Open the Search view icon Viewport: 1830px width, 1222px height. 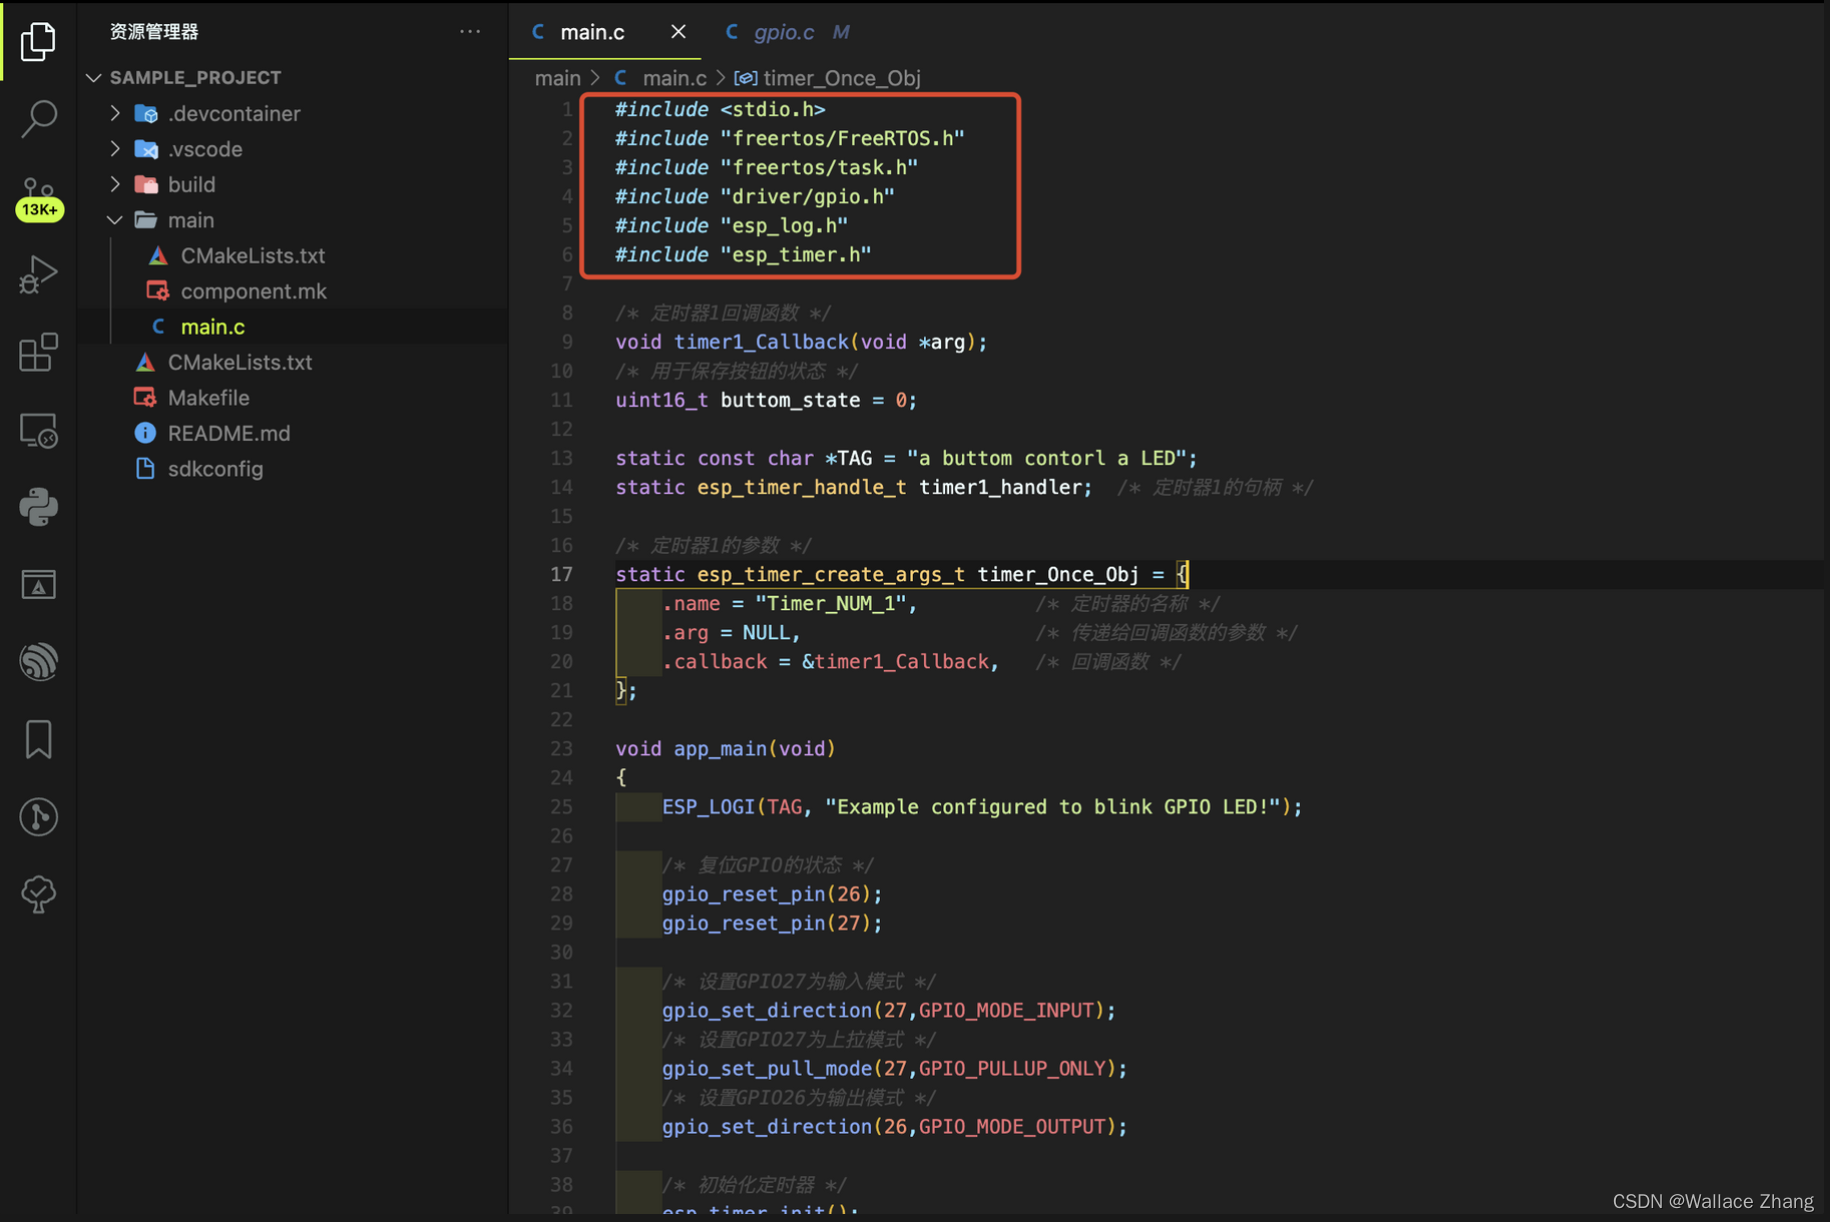38,118
